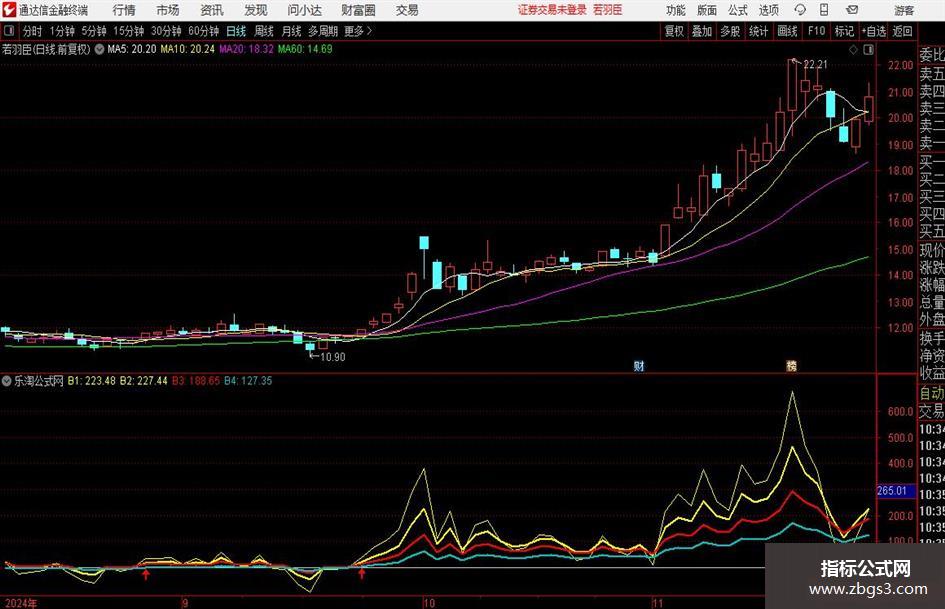Click the 10.90 low price label
Screen dimensions: 945x609
tap(333, 357)
